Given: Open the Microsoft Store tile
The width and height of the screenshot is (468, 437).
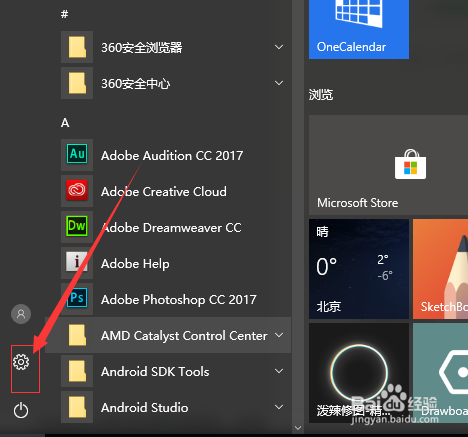Looking at the screenshot, I should click(388, 165).
